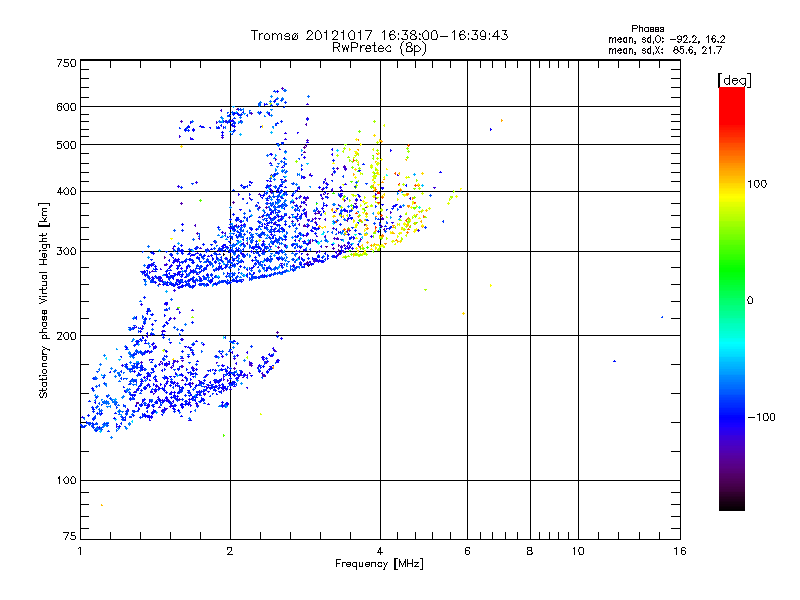Click the x-axis tick label '1'
Viewport: 800px width, 600px height.
tap(80, 551)
